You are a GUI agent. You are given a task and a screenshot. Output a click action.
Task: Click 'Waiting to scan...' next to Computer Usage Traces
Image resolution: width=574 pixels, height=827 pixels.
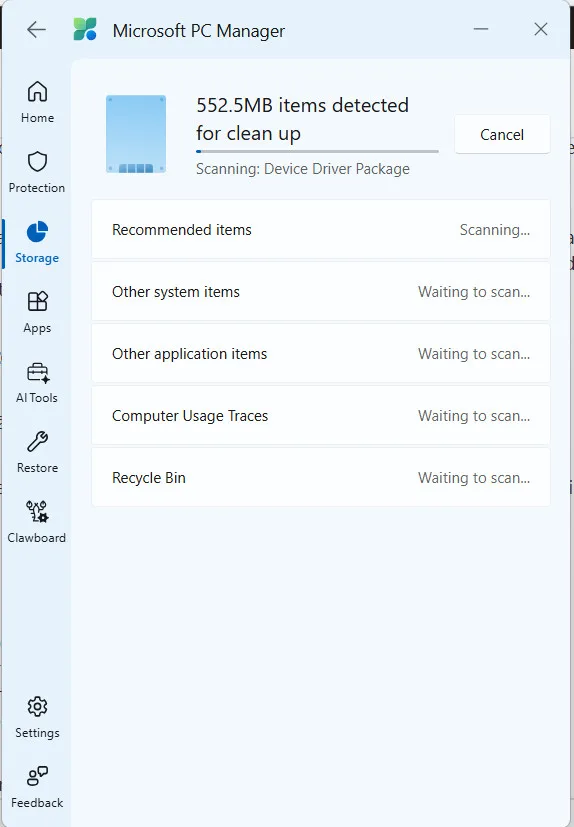coord(474,416)
